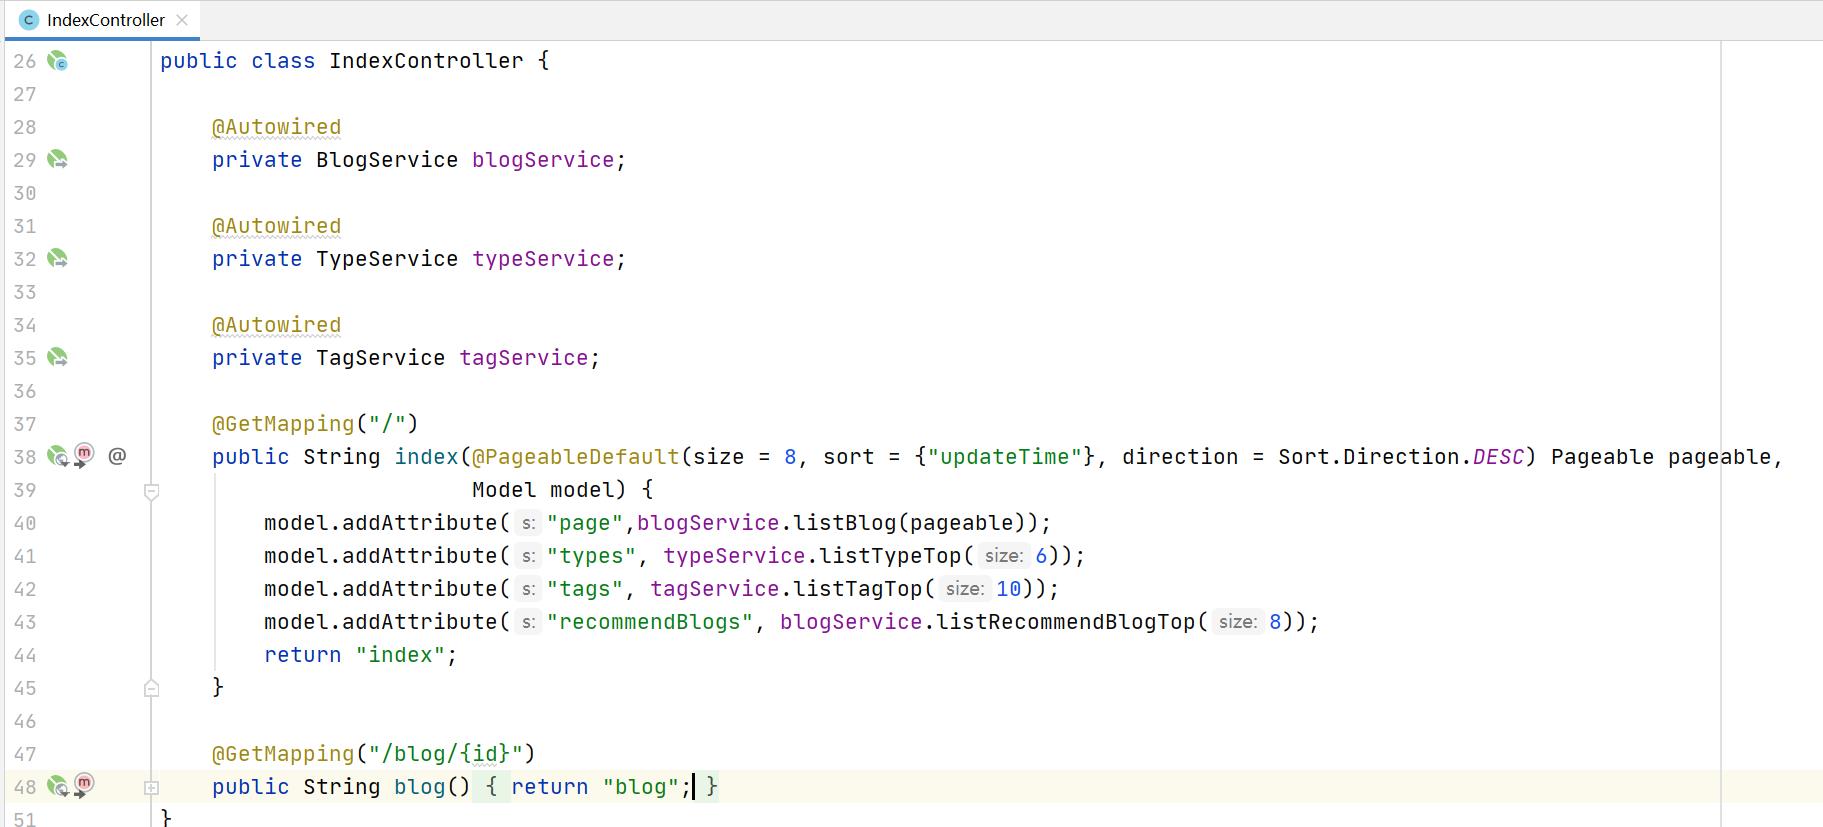The height and width of the screenshot is (827, 1823).
Task: Click line number 26 in the gutter
Action: coord(25,62)
